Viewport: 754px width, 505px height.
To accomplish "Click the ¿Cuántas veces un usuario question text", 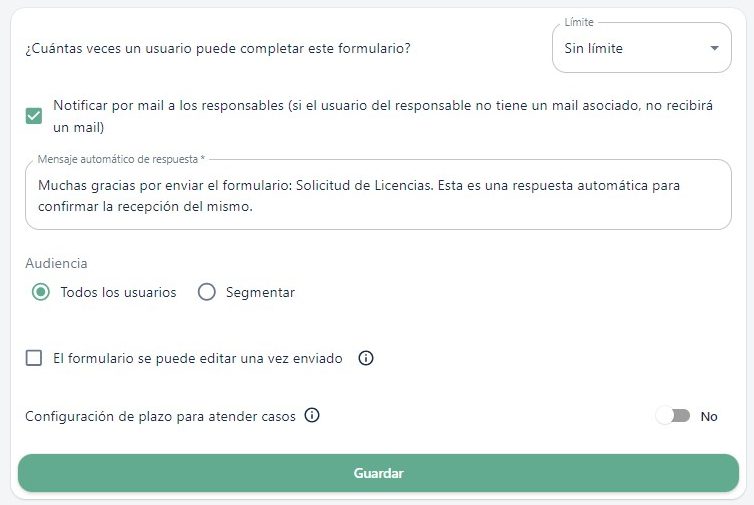I will point(218,49).
